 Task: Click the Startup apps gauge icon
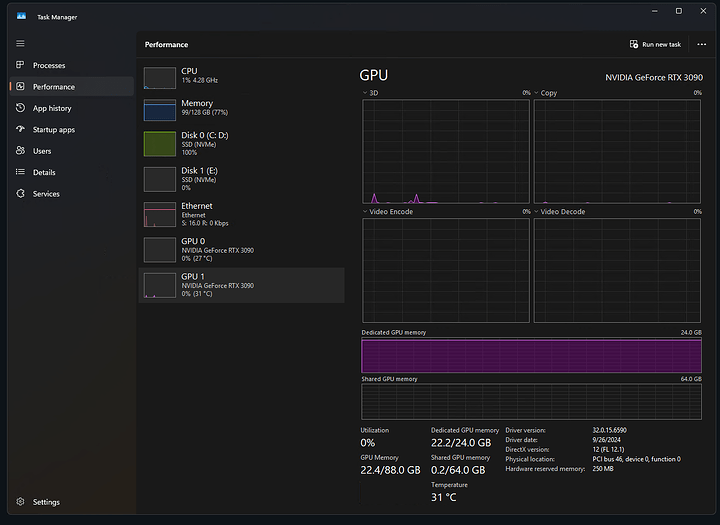20,129
